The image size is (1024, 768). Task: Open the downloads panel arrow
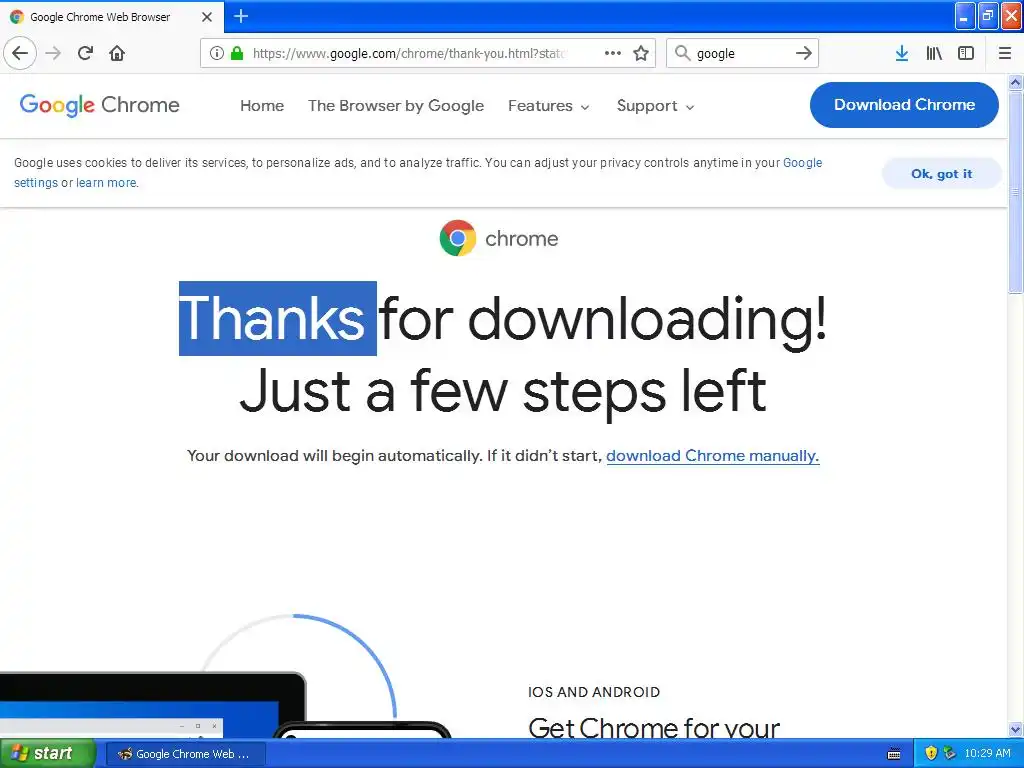pyautogui.click(x=902, y=53)
